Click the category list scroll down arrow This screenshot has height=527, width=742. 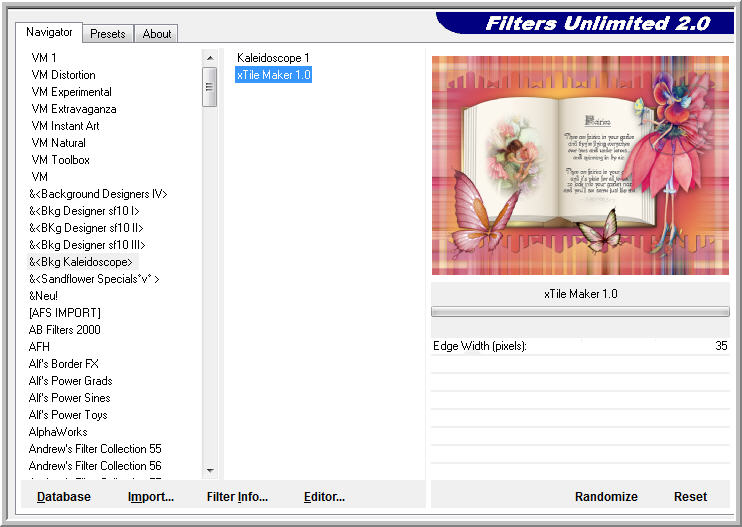(x=210, y=471)
